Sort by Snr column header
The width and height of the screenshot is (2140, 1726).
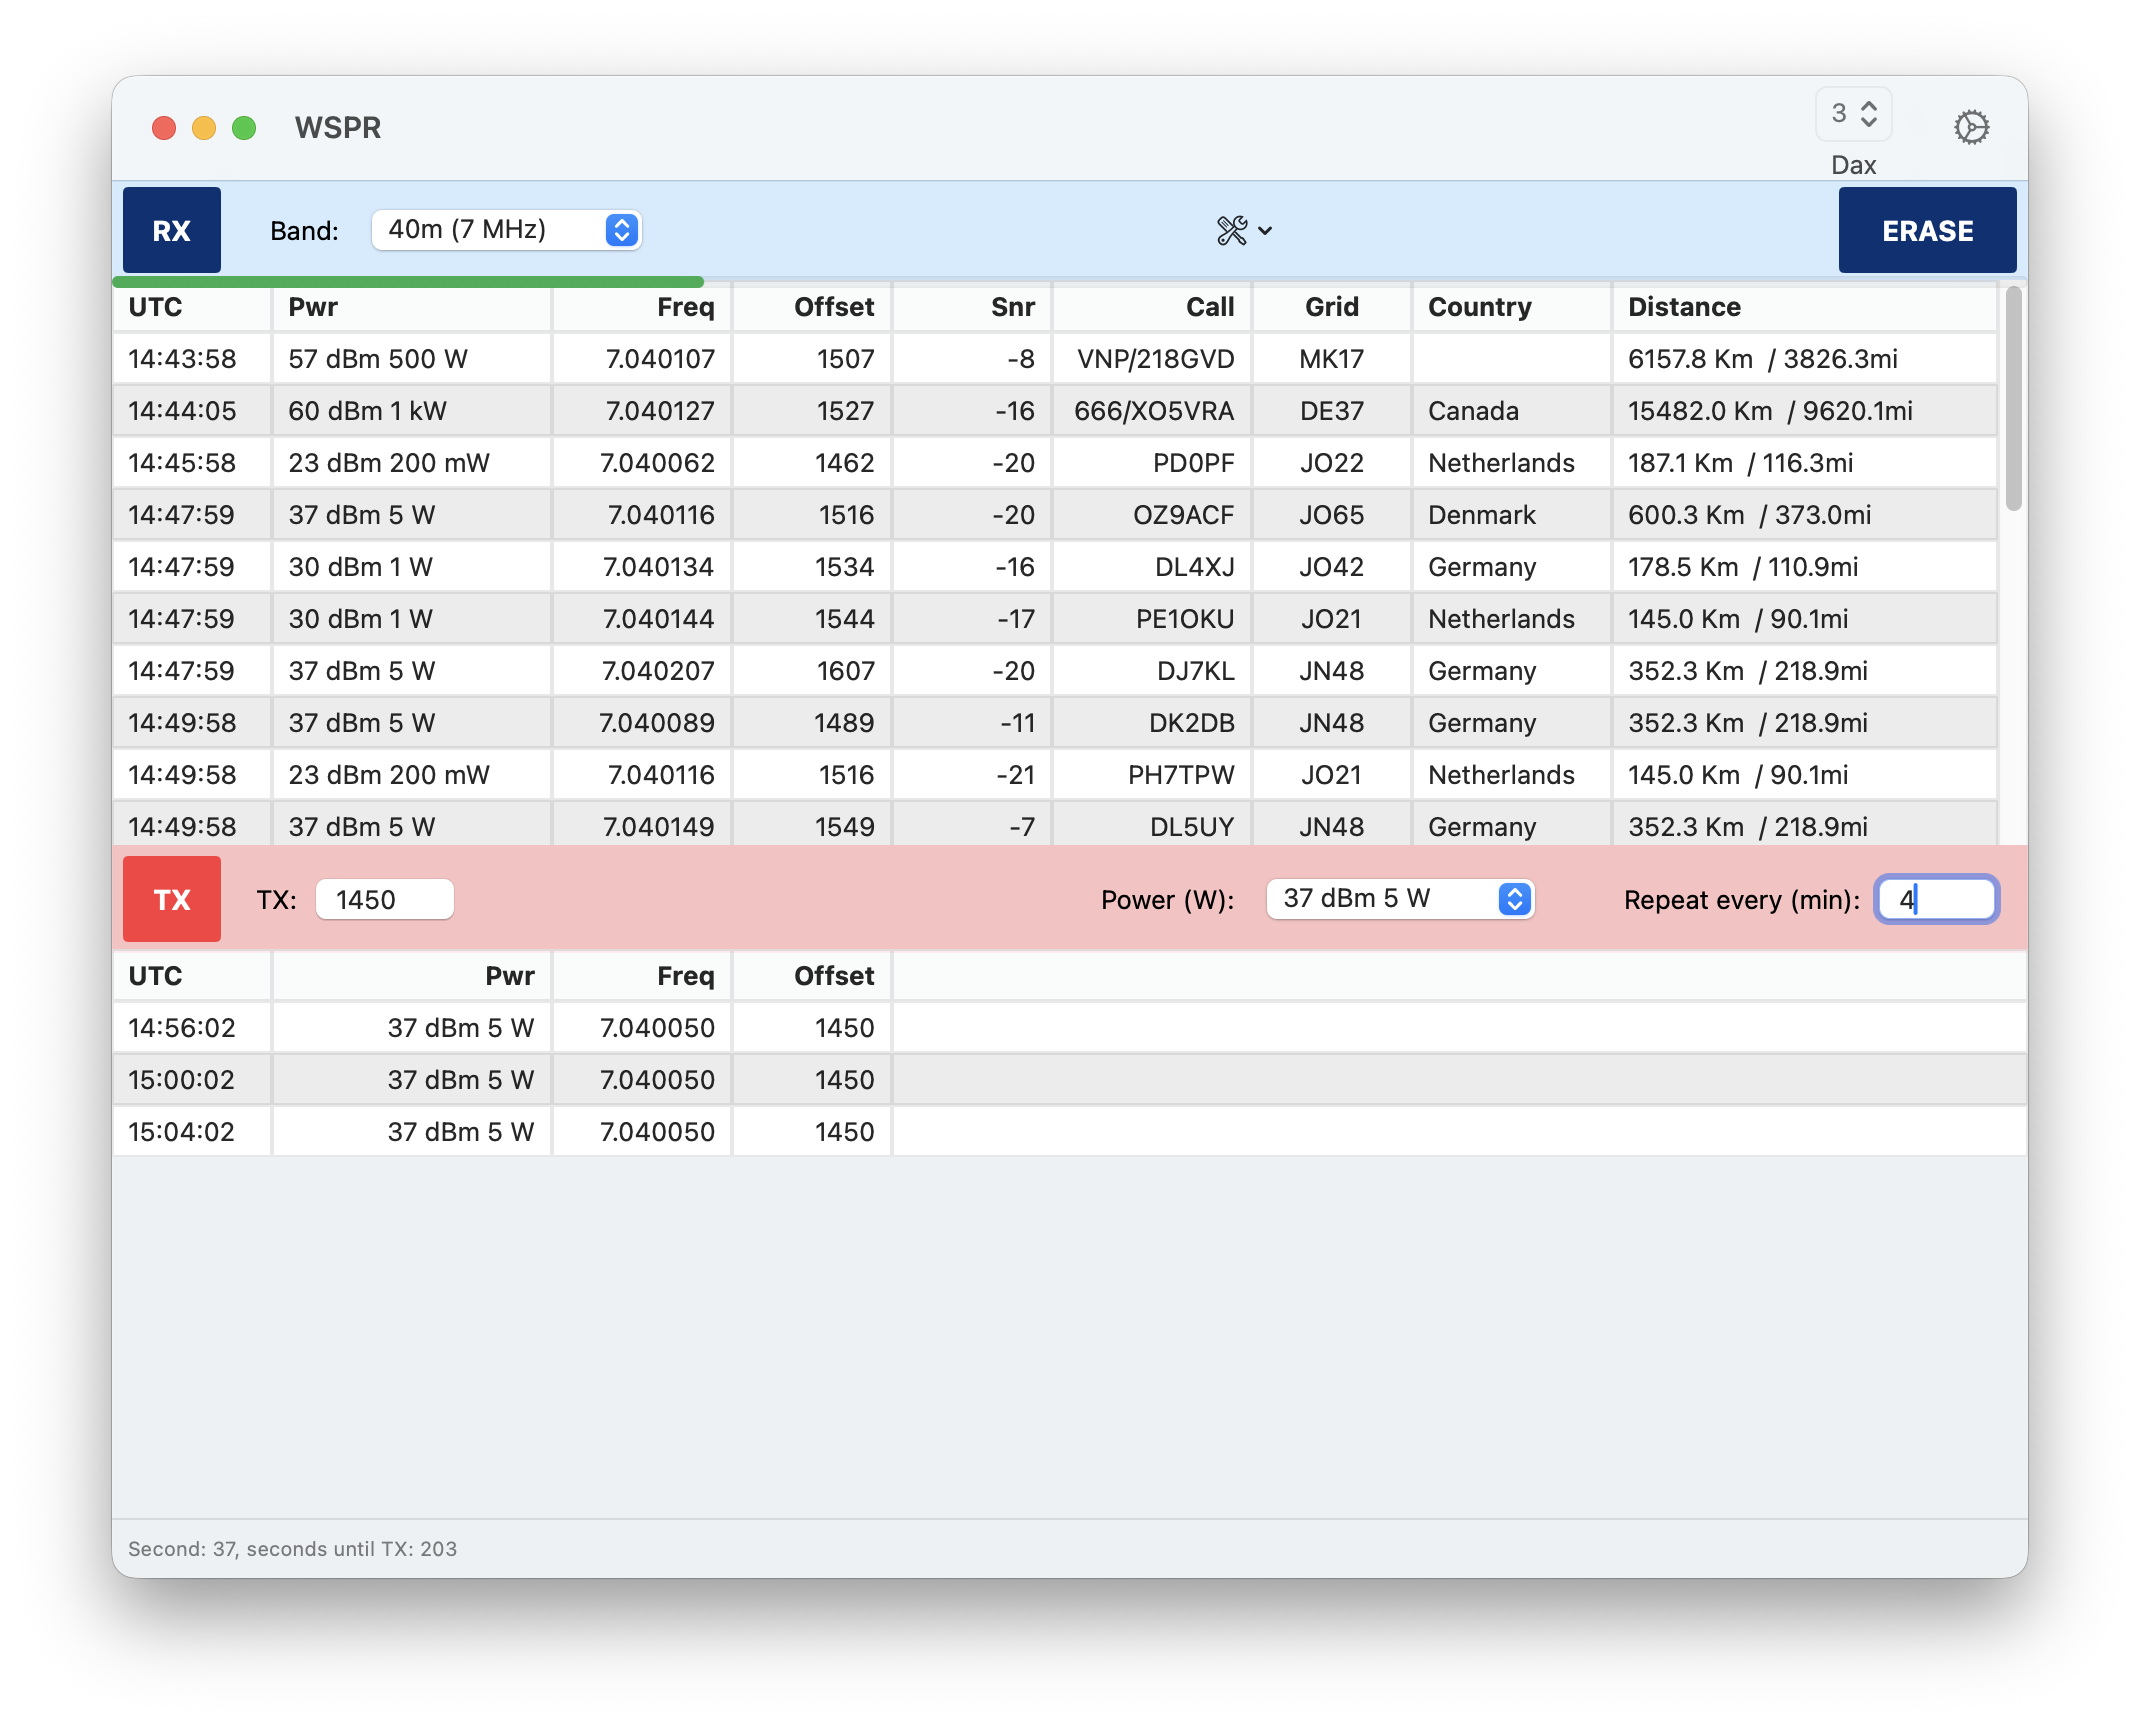pos(1012,307)
